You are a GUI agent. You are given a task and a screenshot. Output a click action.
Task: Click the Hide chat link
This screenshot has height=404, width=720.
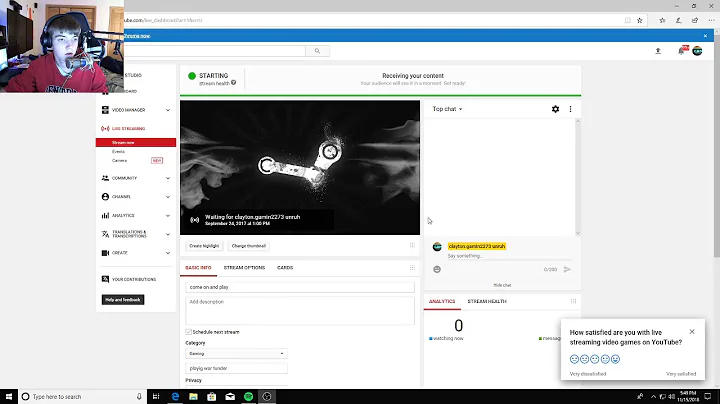(502, 285)
